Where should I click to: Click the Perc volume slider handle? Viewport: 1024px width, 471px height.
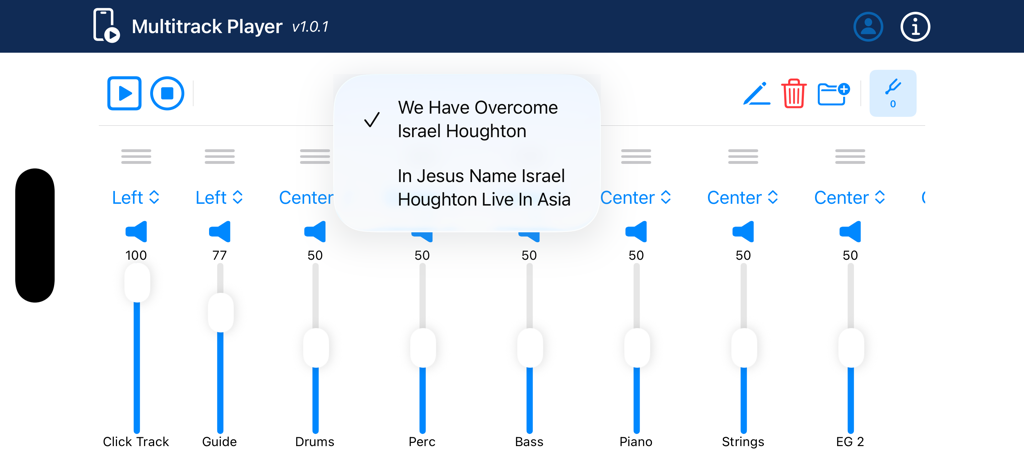423,348
